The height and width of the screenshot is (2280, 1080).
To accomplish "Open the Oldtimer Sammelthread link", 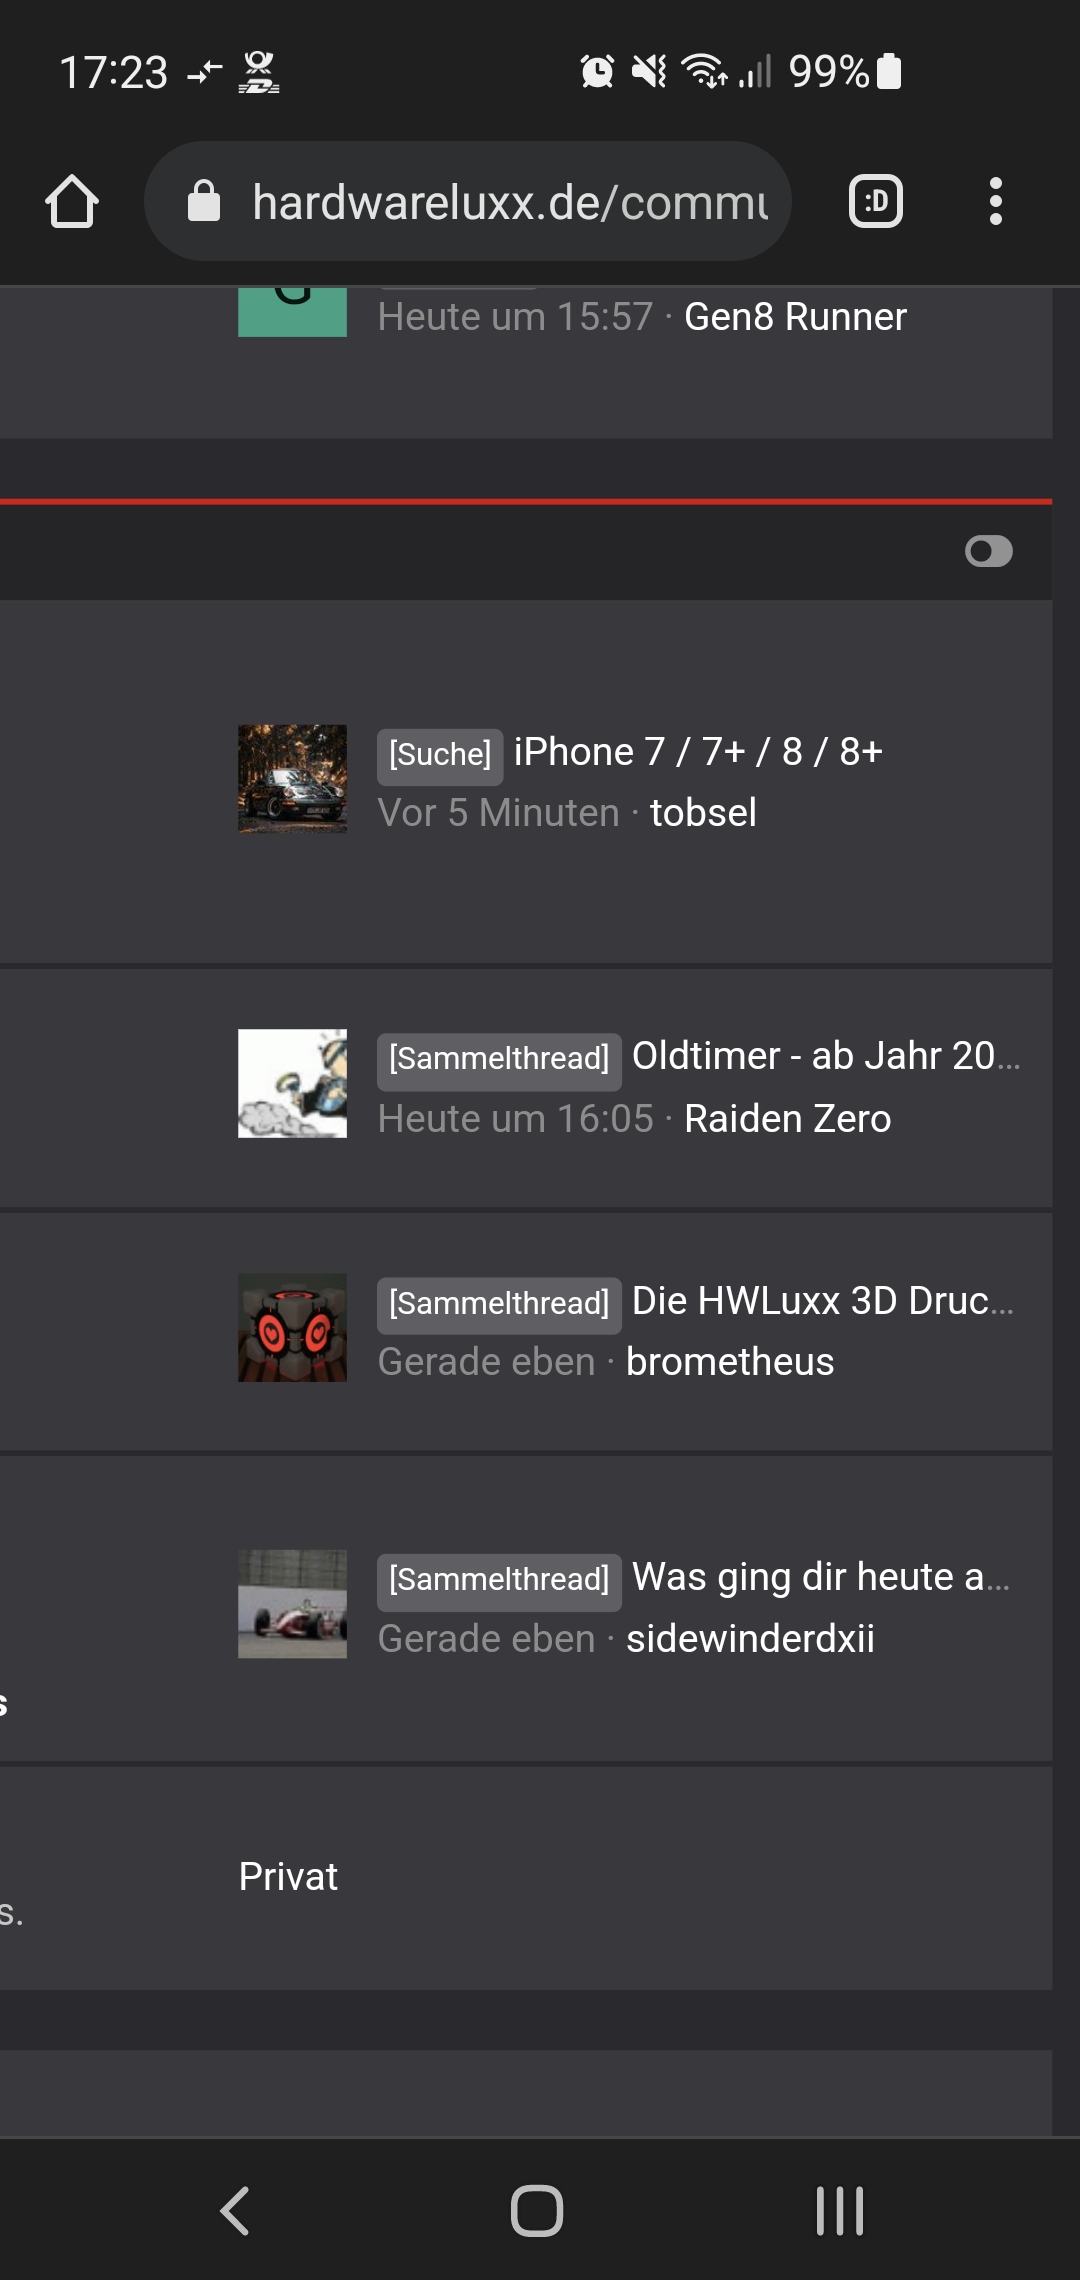I will tap(826, 1056).
